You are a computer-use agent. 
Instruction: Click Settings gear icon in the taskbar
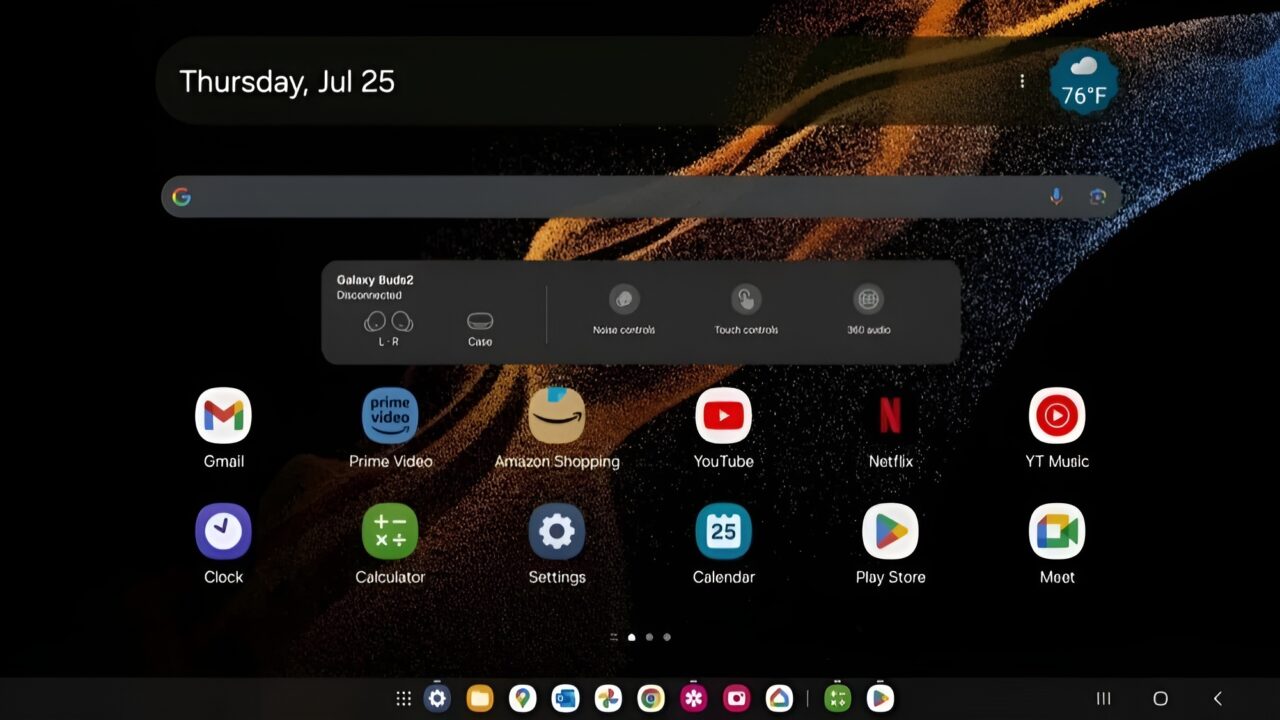coord(437,698)
